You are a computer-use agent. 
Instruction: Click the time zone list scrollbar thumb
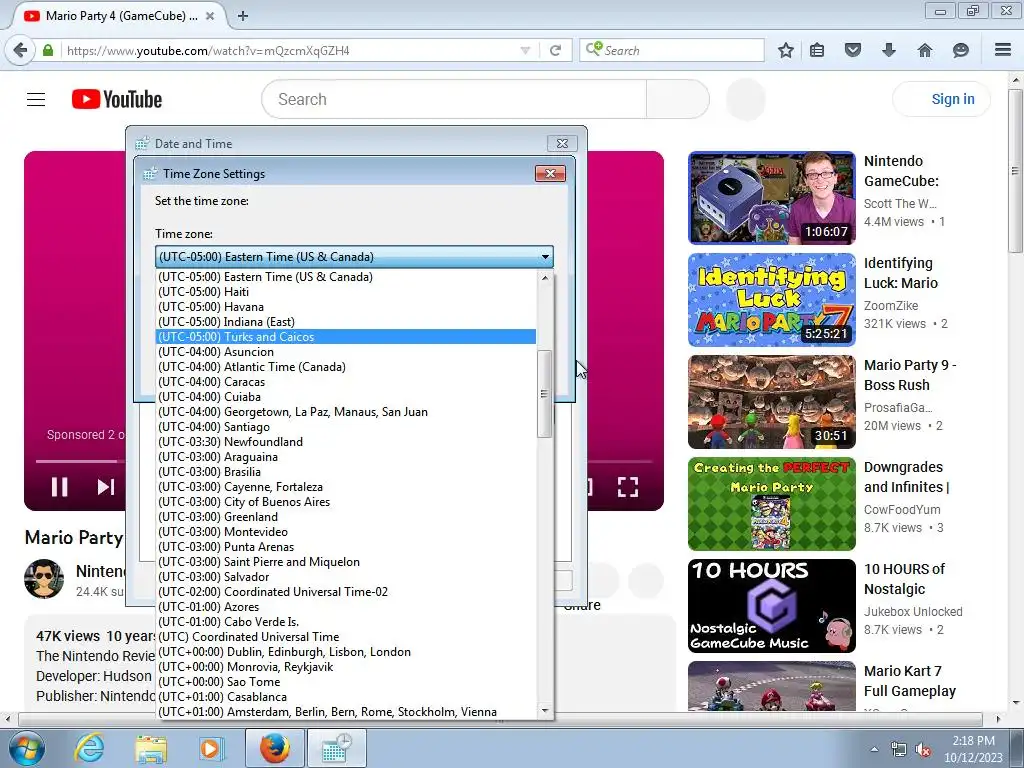tap(545, 394)
